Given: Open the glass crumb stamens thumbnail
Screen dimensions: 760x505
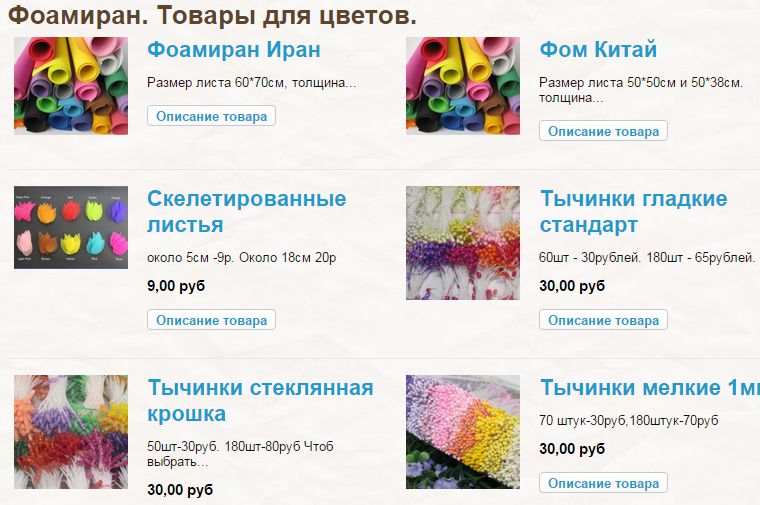Looking at the screenshot, I should pyautogui.click(x=71, y=432).
